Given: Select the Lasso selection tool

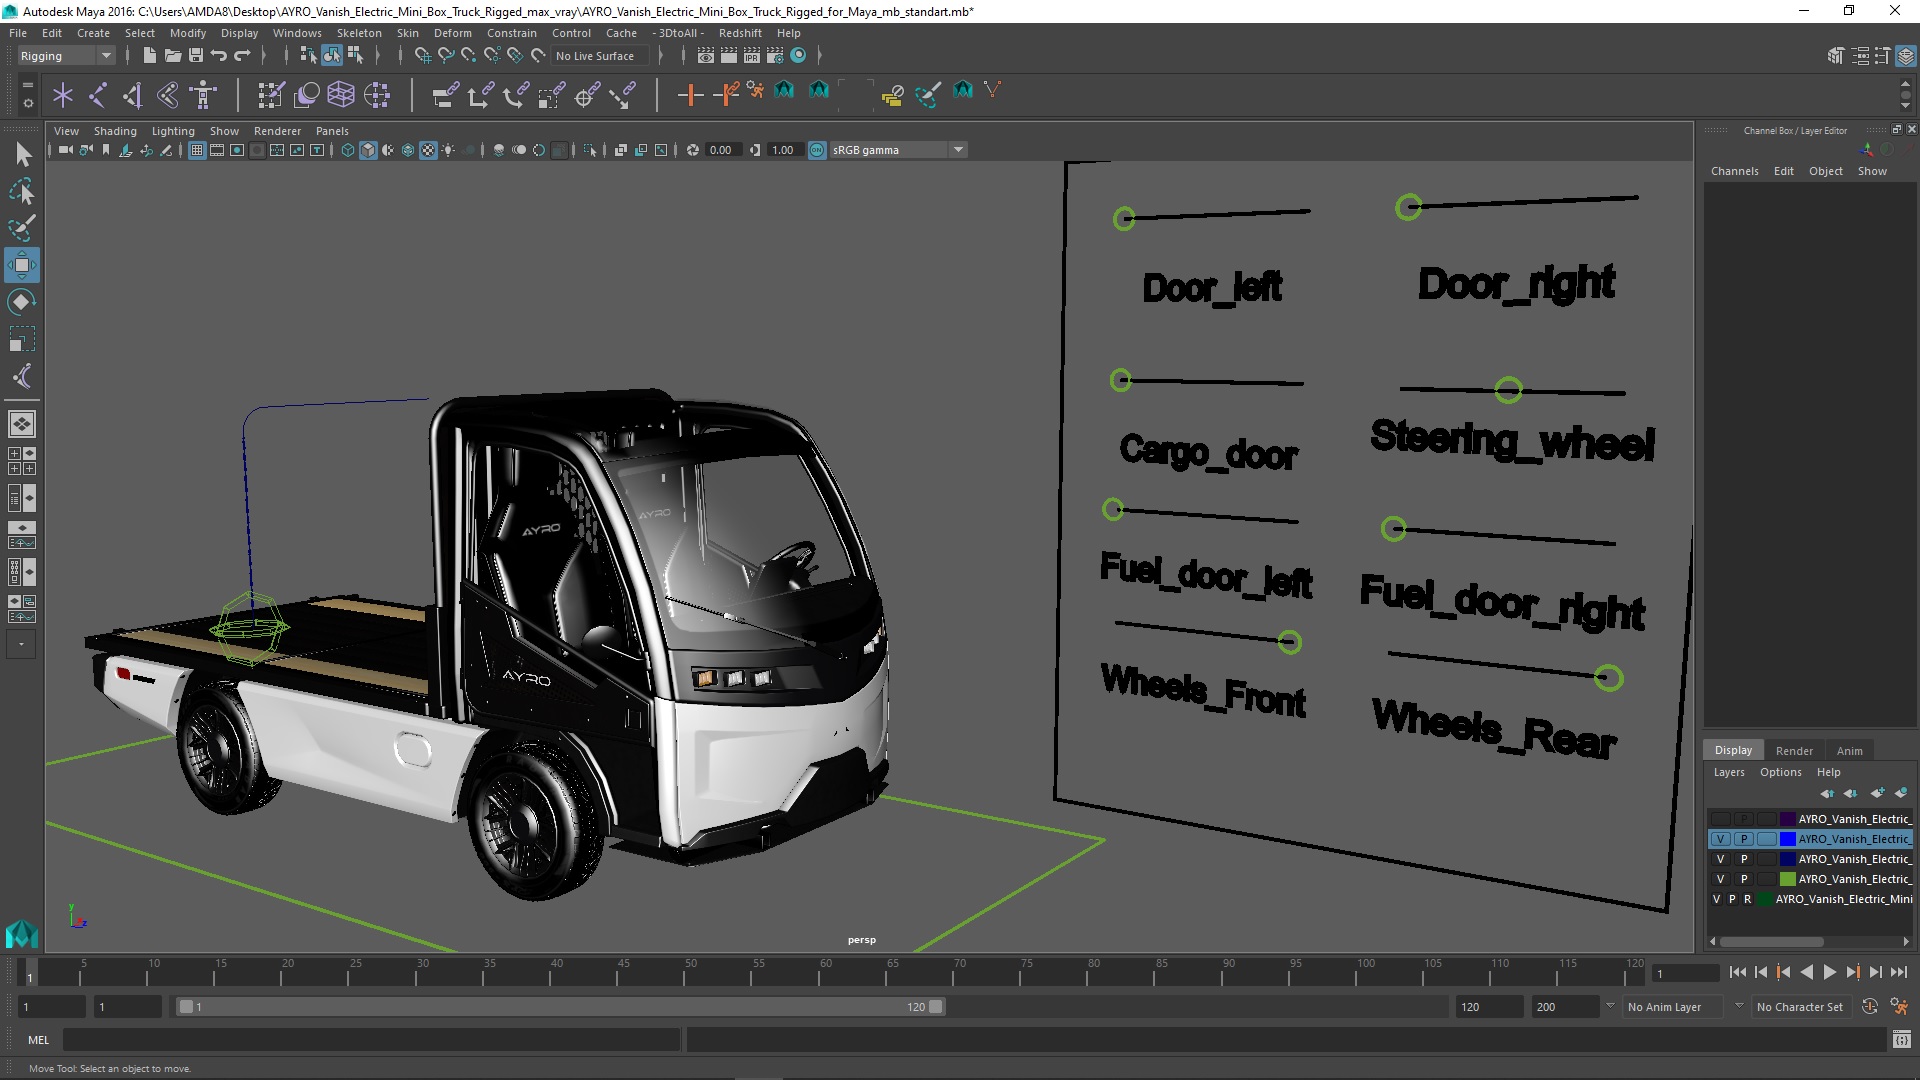Looking at the screenshot, I should [21, 191].
